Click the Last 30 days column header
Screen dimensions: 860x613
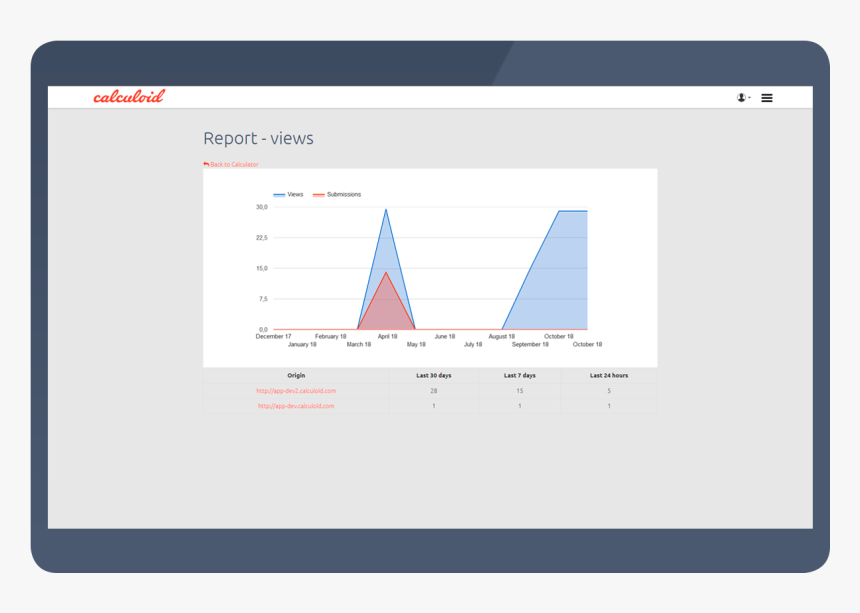tap(434, 376)
